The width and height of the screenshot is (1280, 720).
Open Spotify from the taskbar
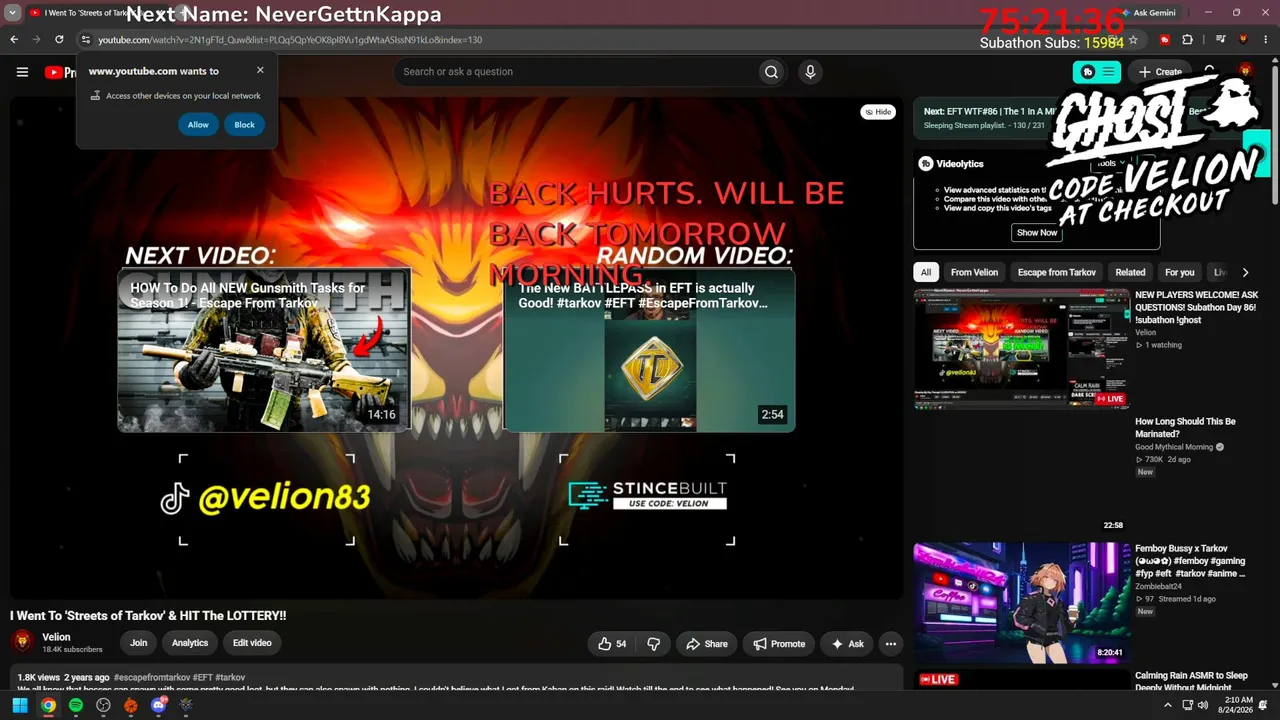[75, 706]
